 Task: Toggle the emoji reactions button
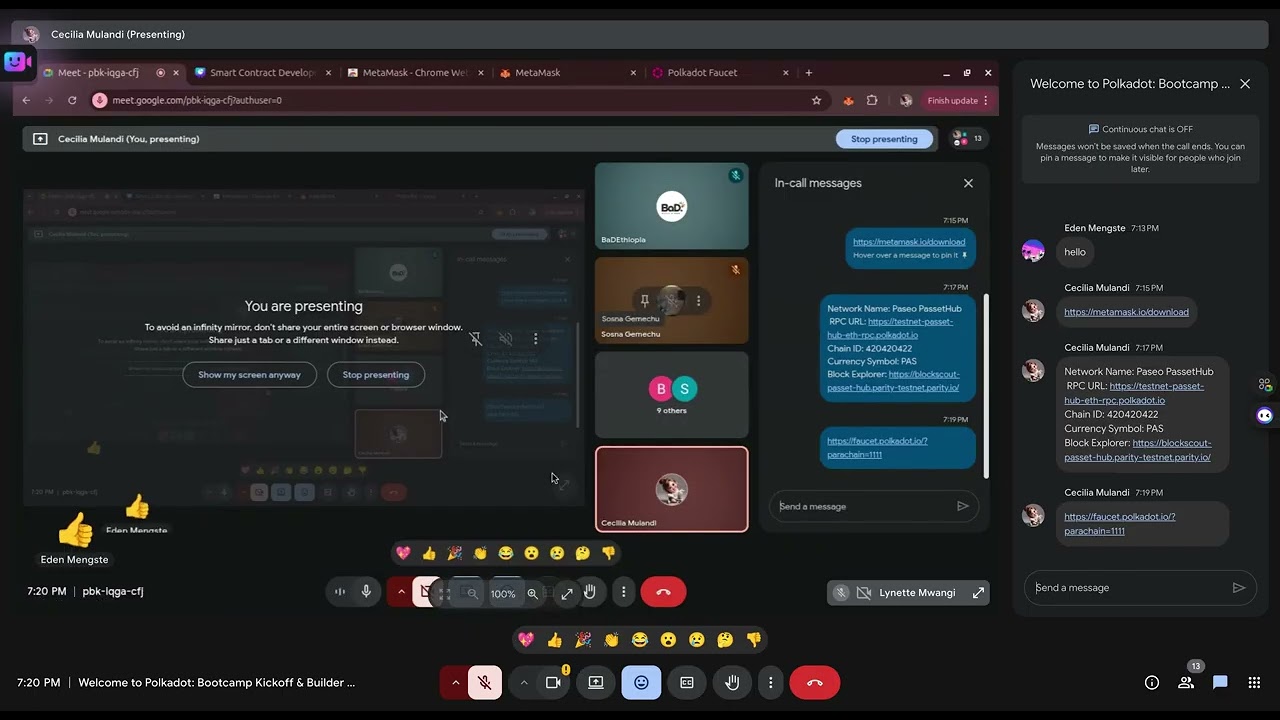point(641,683)
